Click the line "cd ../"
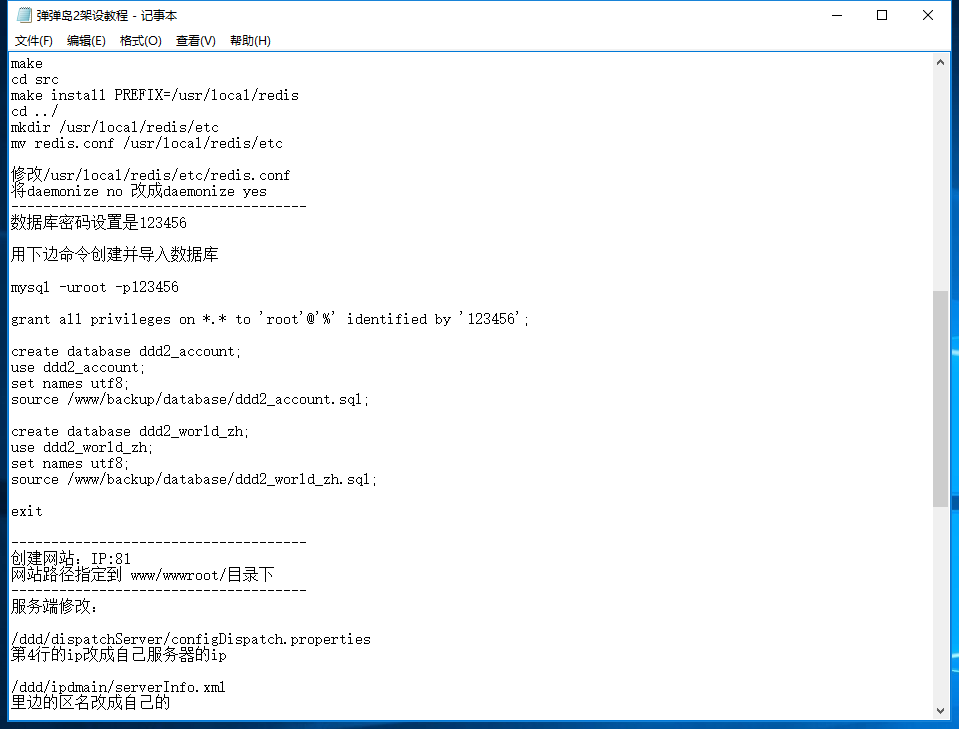This screenshot has width=959, height=729. tap(35, 111)
